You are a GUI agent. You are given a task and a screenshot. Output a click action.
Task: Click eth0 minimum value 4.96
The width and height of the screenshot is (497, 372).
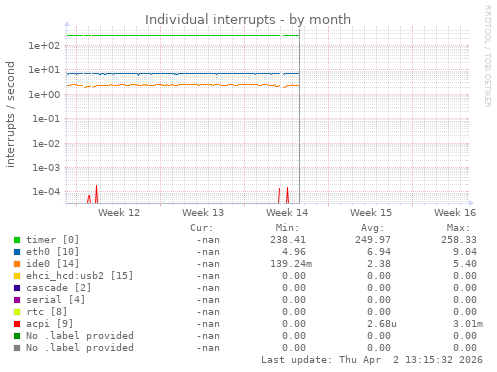click(294, 252)
